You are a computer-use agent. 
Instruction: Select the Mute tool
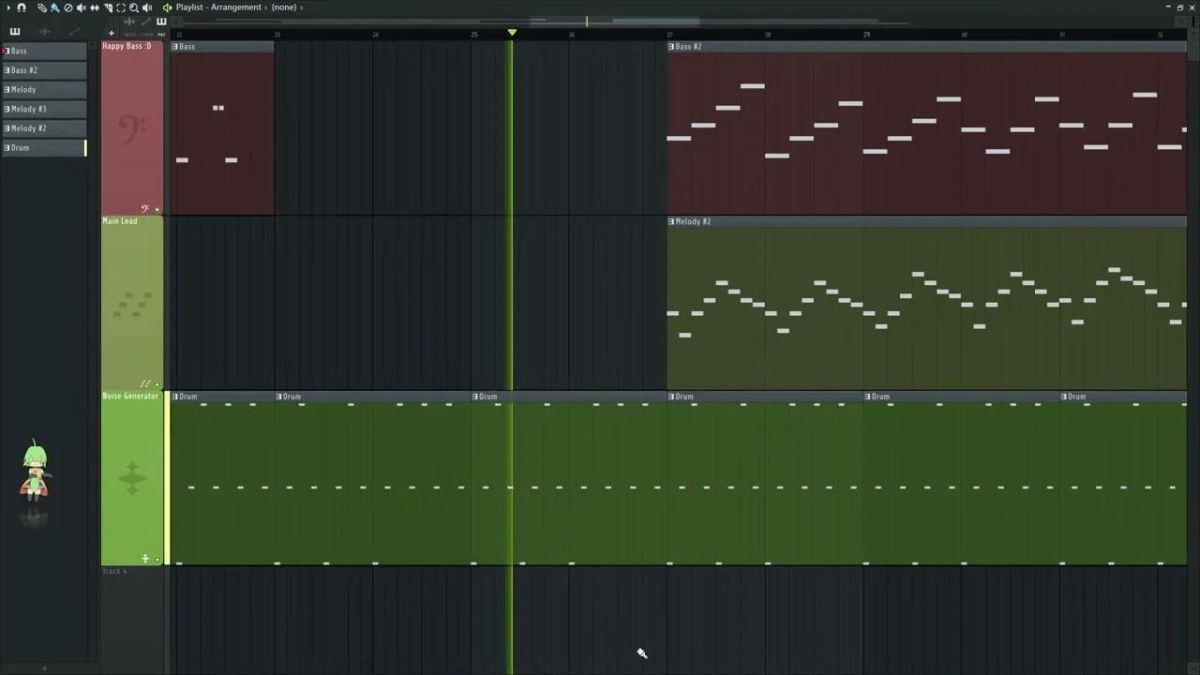(x=81, y=7)
